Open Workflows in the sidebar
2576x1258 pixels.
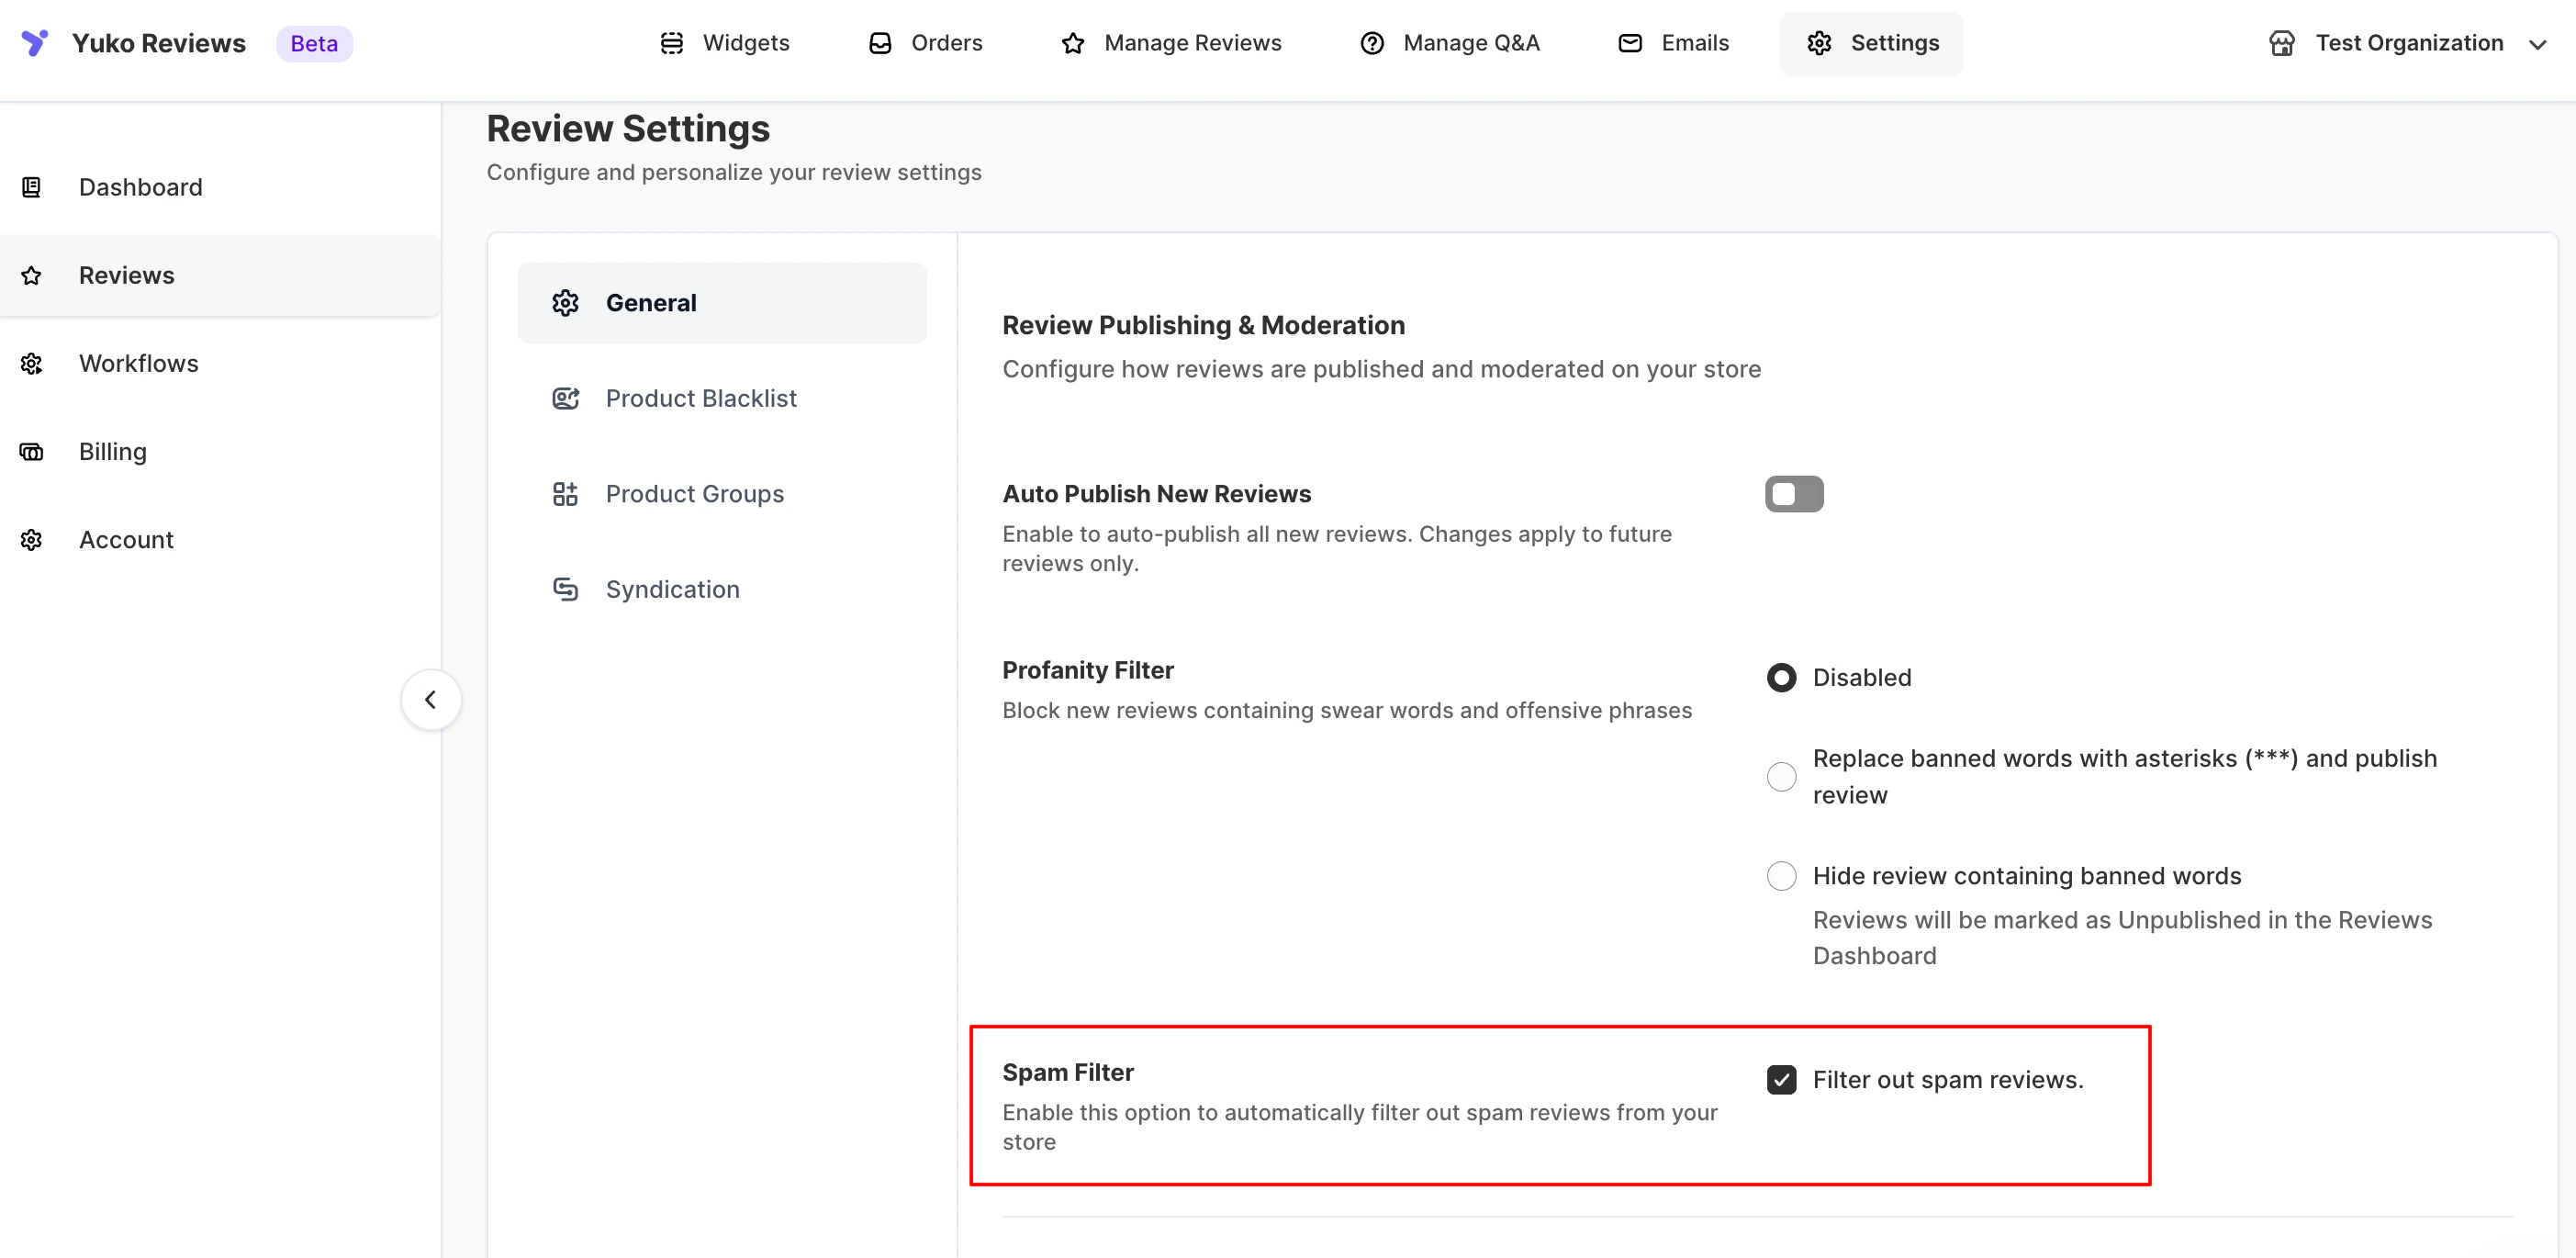(220, 363)
